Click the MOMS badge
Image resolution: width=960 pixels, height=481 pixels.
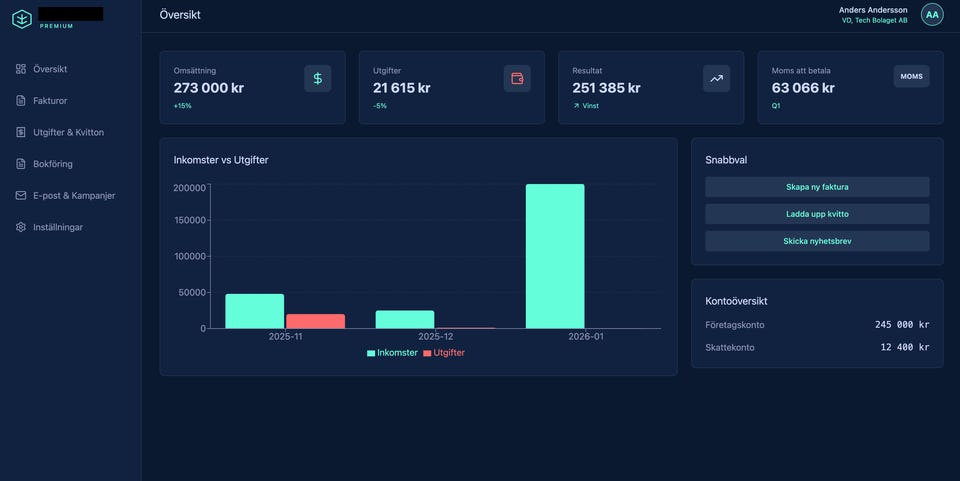[912, 76]
